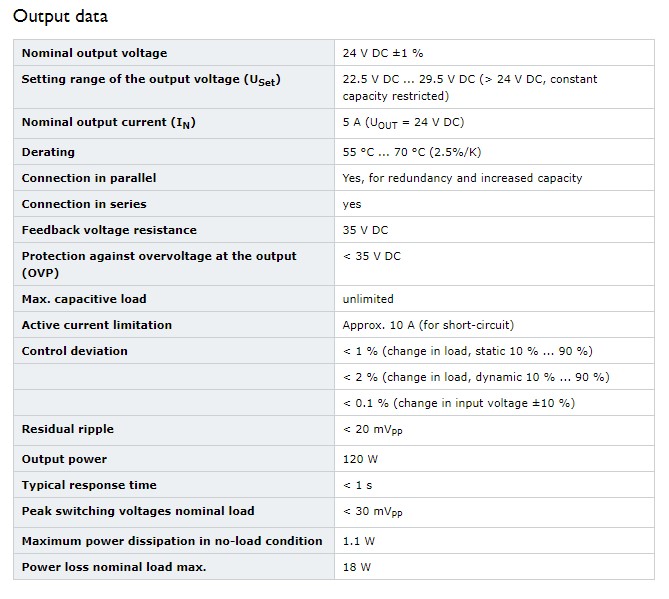
Task: Click the Output data heading
Action: tap(60, 16)
